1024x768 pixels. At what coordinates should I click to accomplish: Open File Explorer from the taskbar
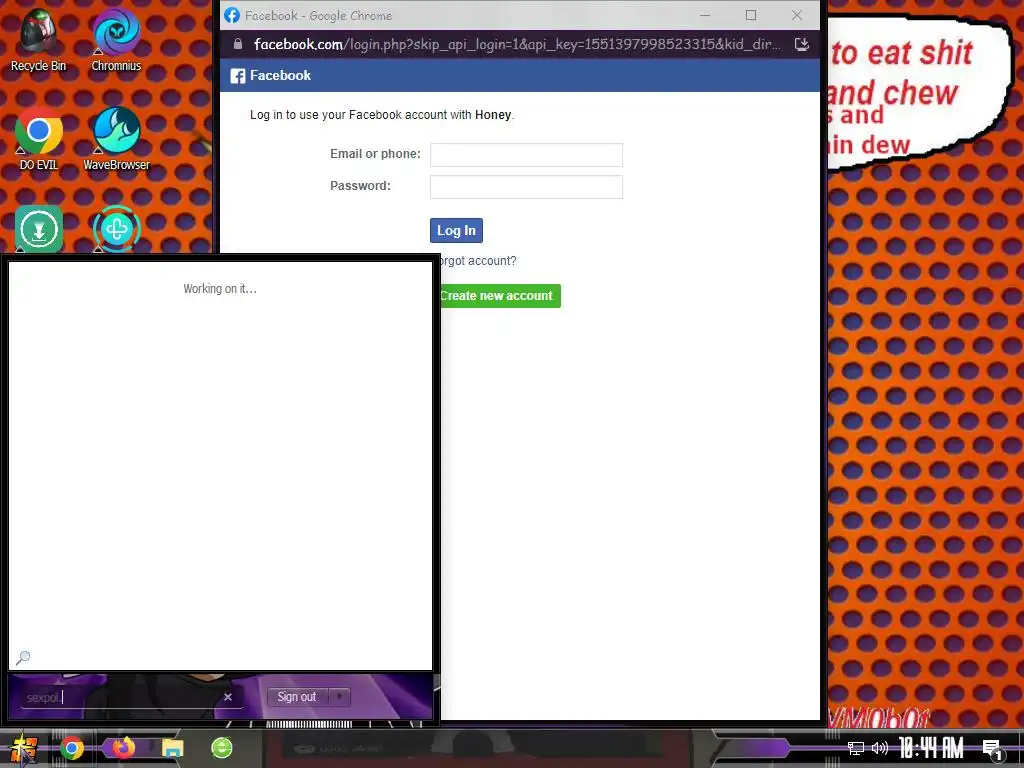pos(172,748)
